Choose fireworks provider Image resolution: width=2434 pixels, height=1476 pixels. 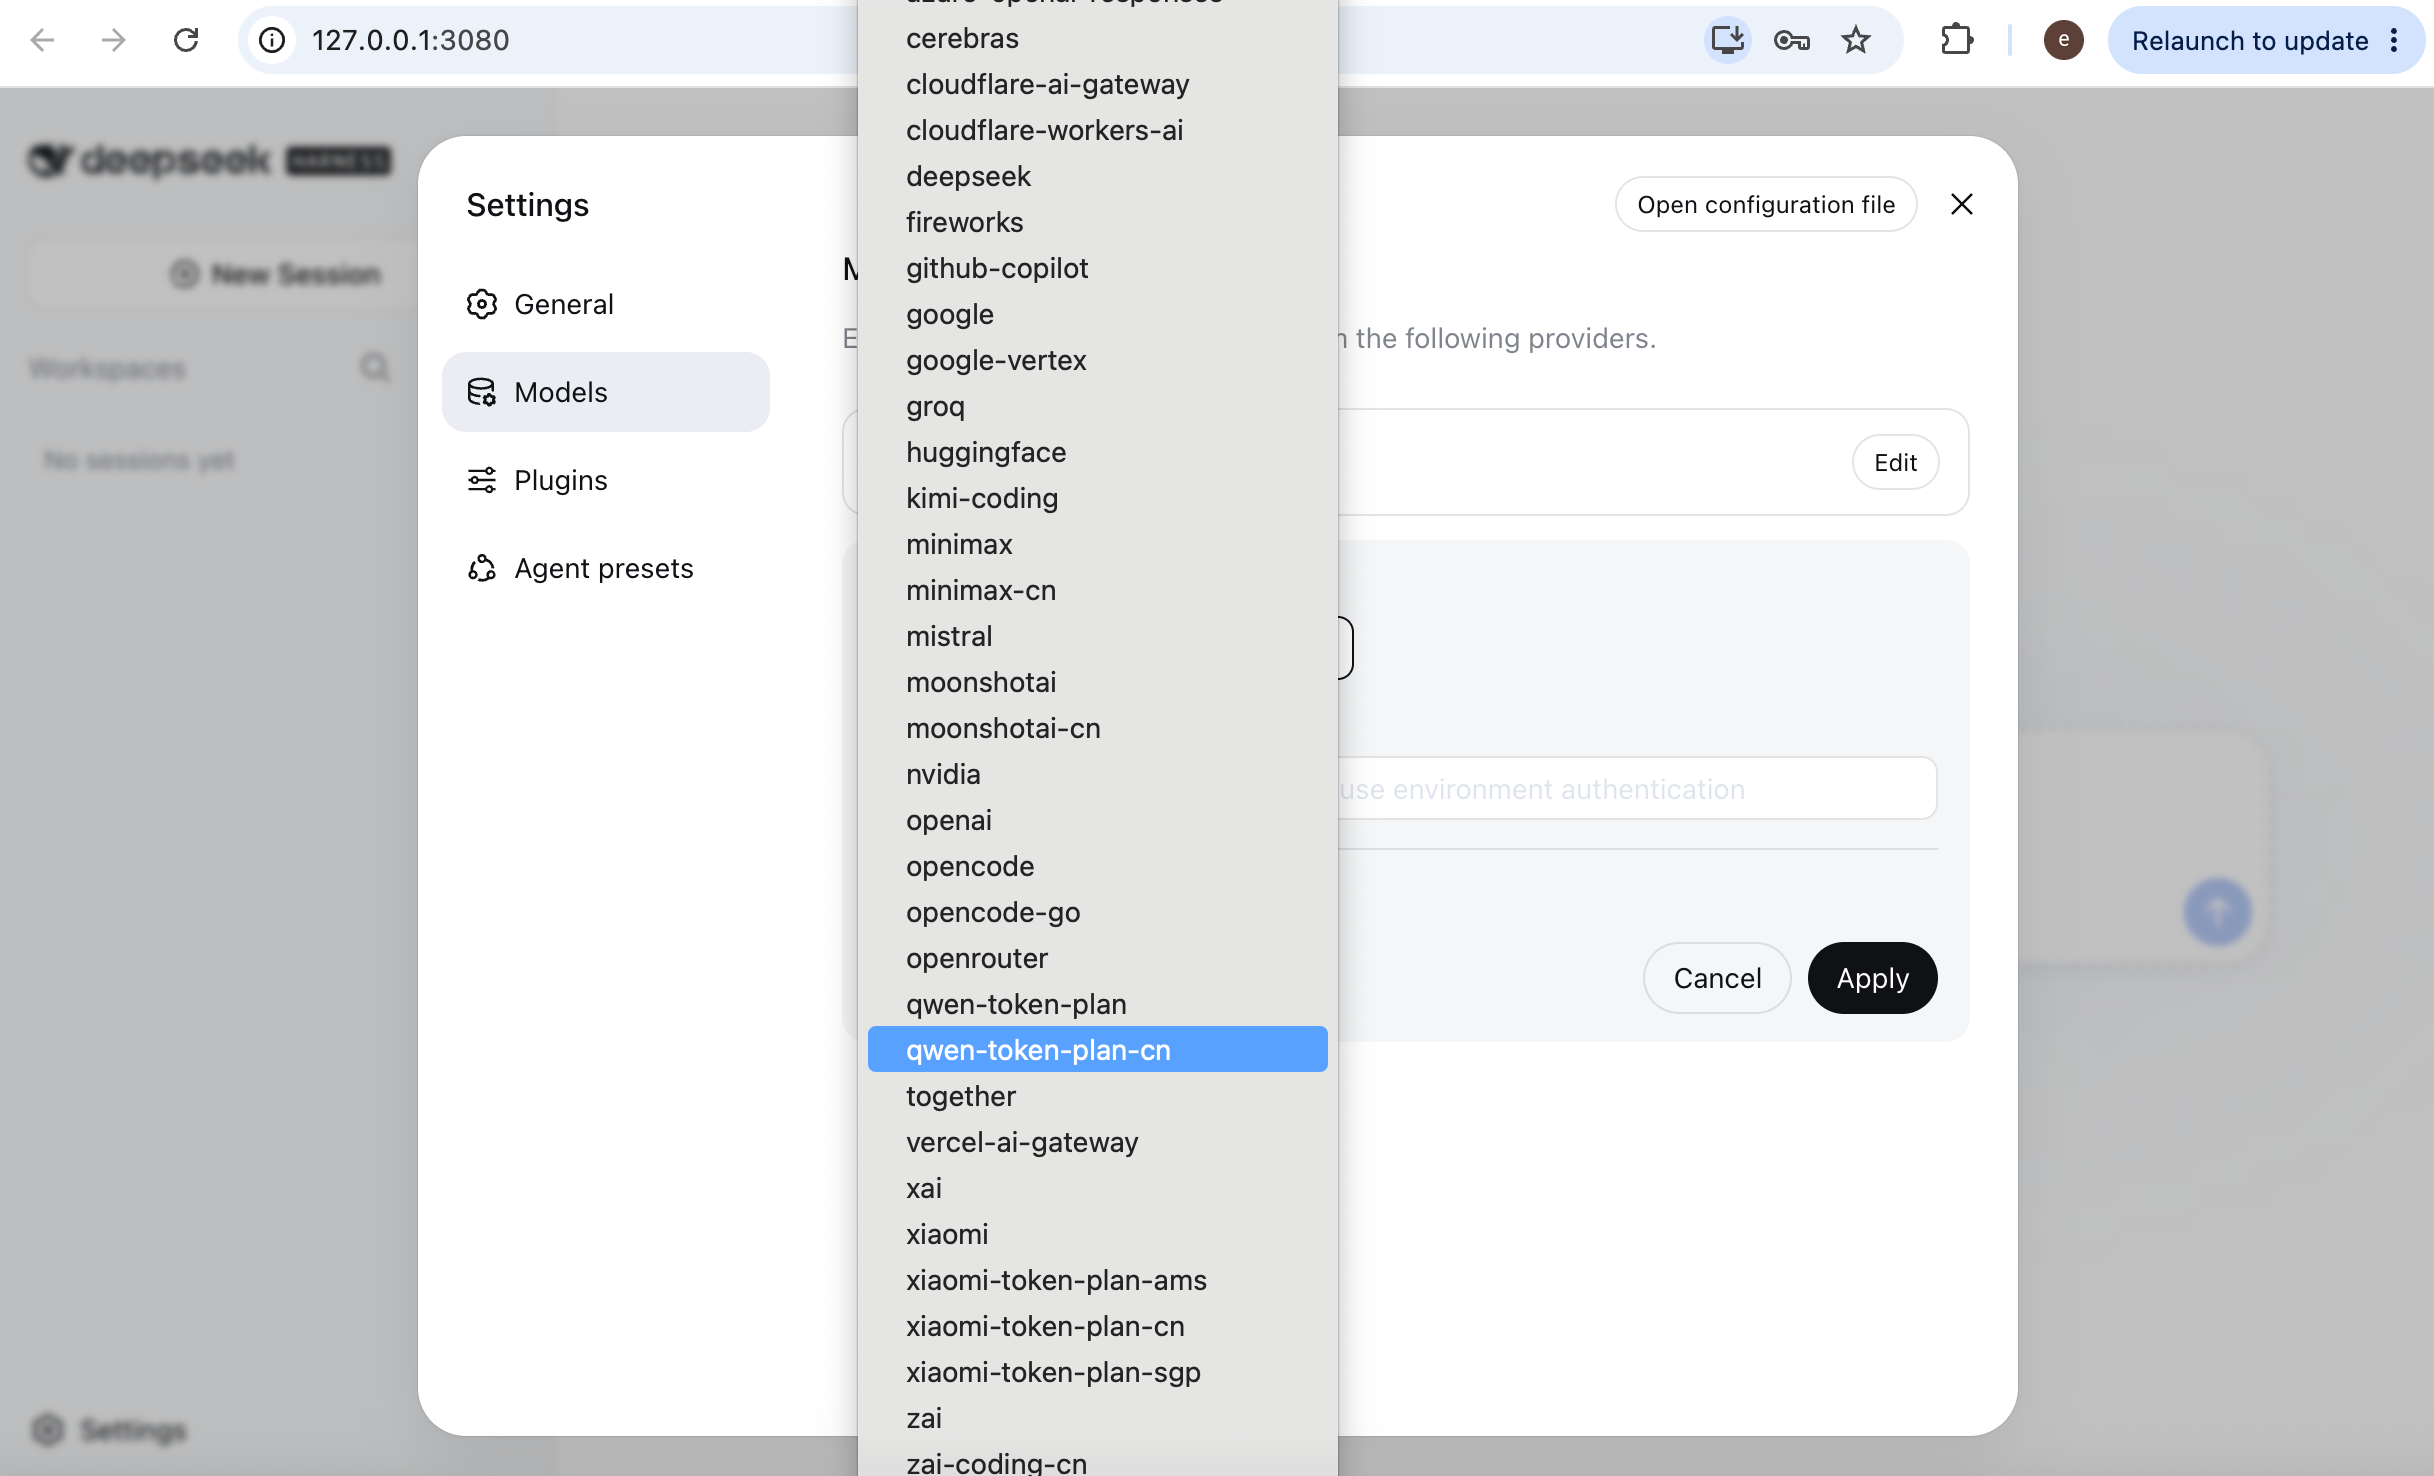[1098, 222]
